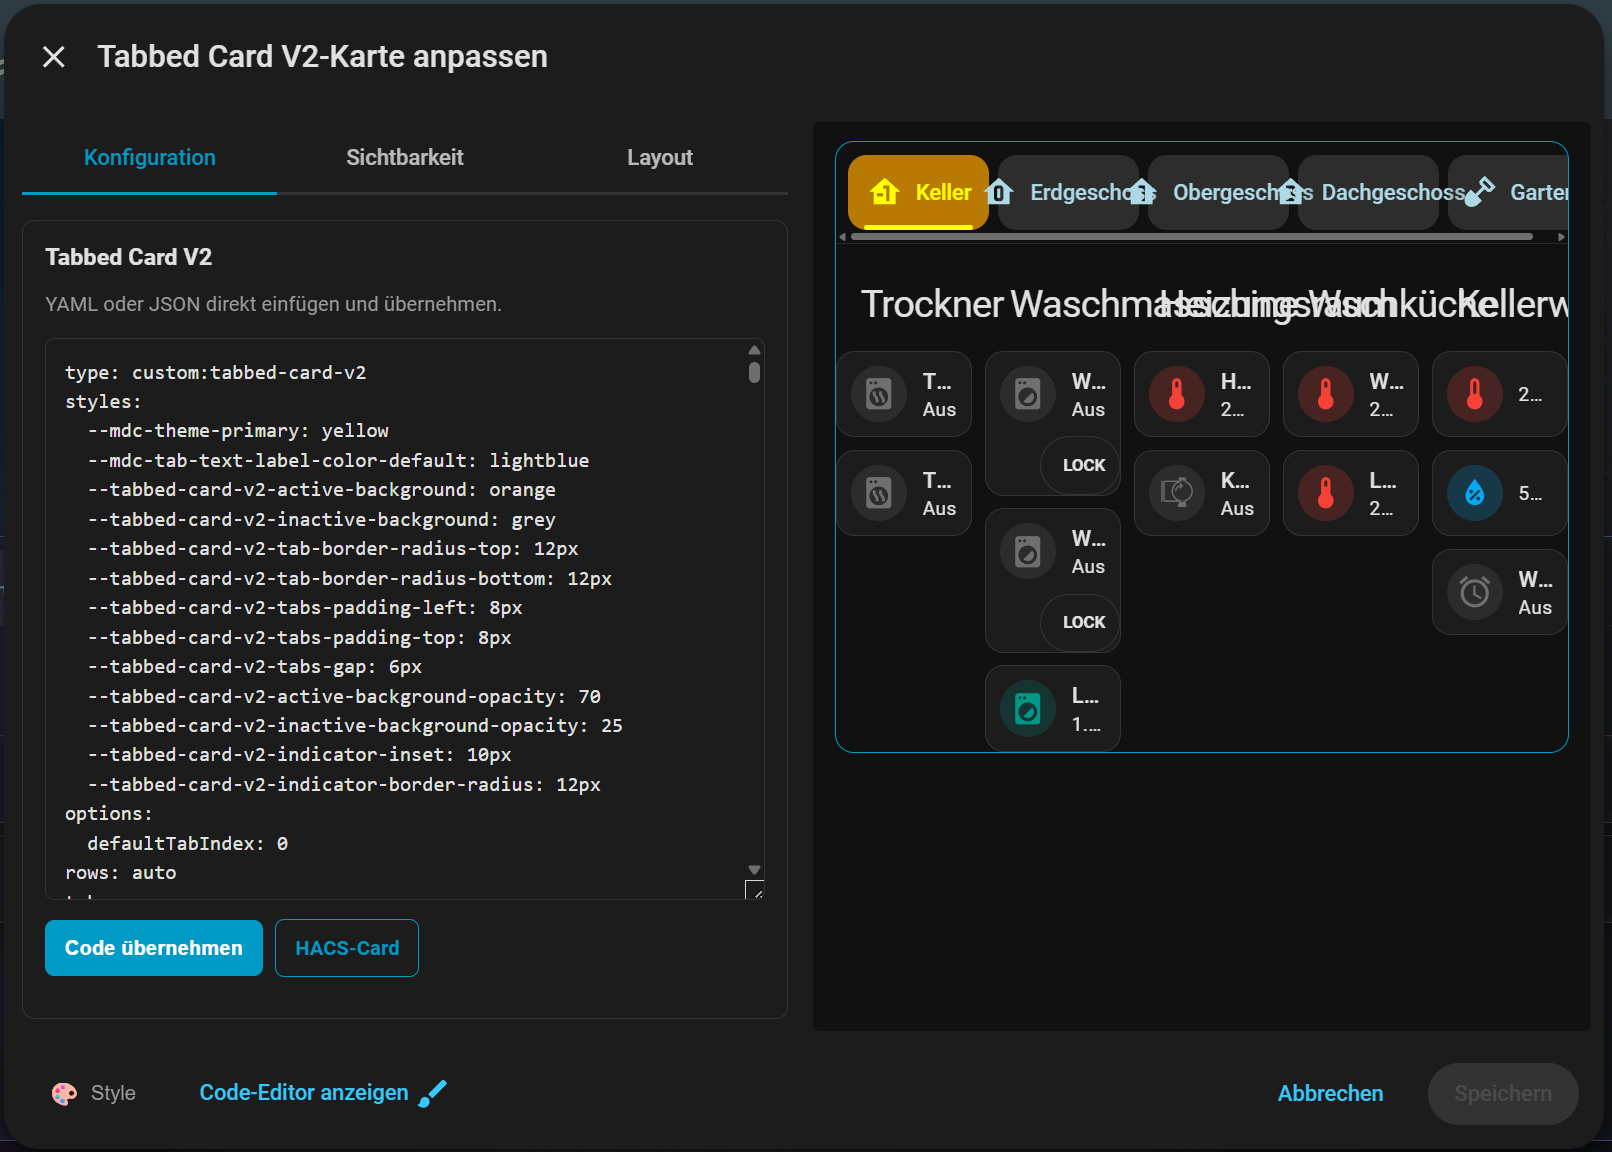Click the top Waschküche thermometer icon
This screenshot has width=1612, height=1152.
(1326, 395)
